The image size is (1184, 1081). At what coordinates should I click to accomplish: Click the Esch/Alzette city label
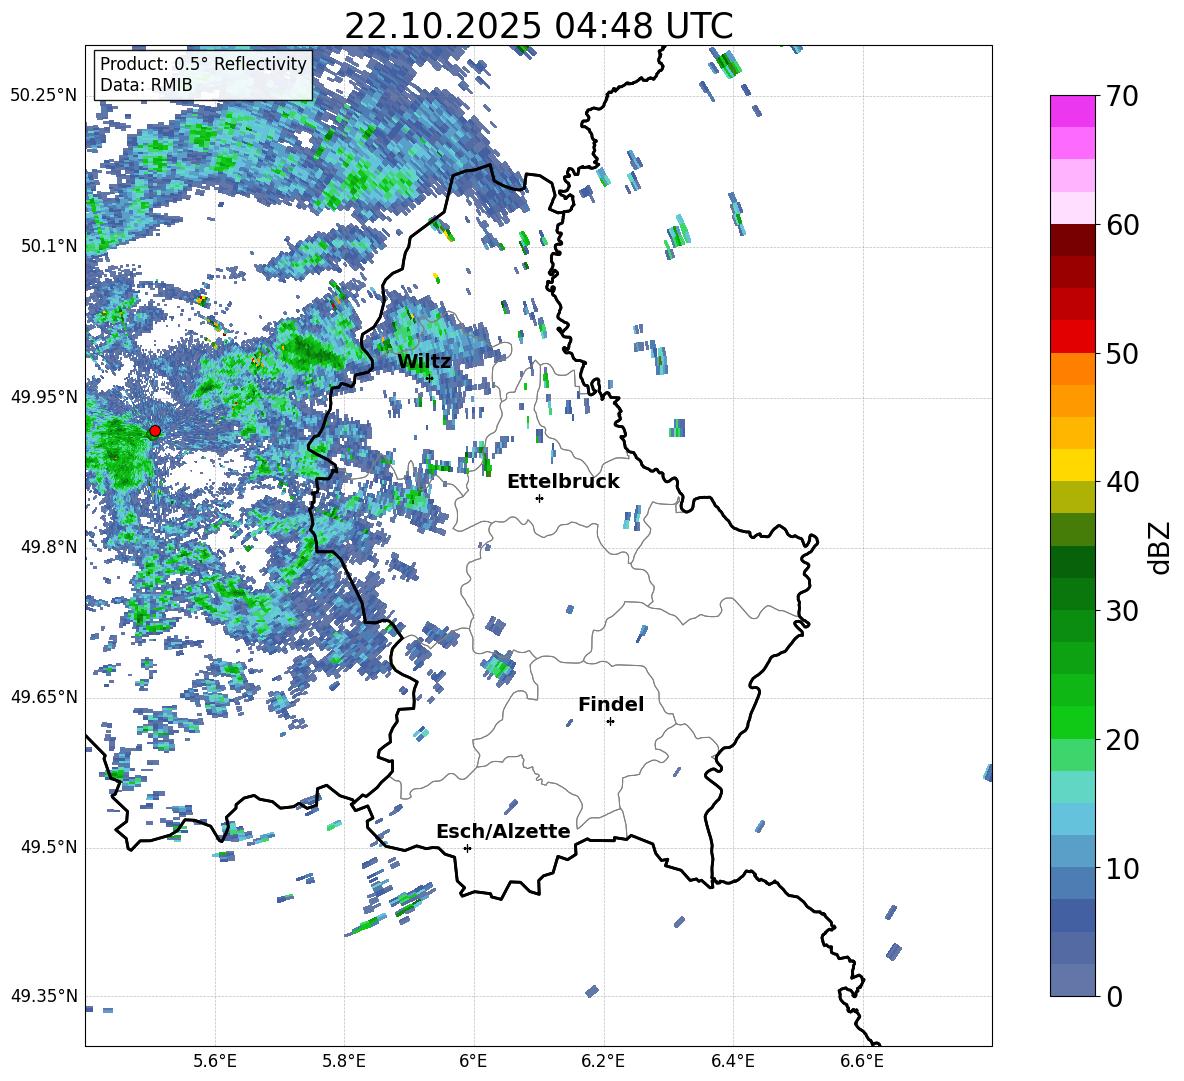coord(503,831)
